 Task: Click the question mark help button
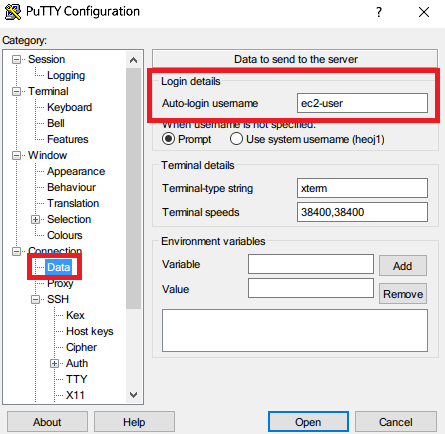tap(379, 12)
